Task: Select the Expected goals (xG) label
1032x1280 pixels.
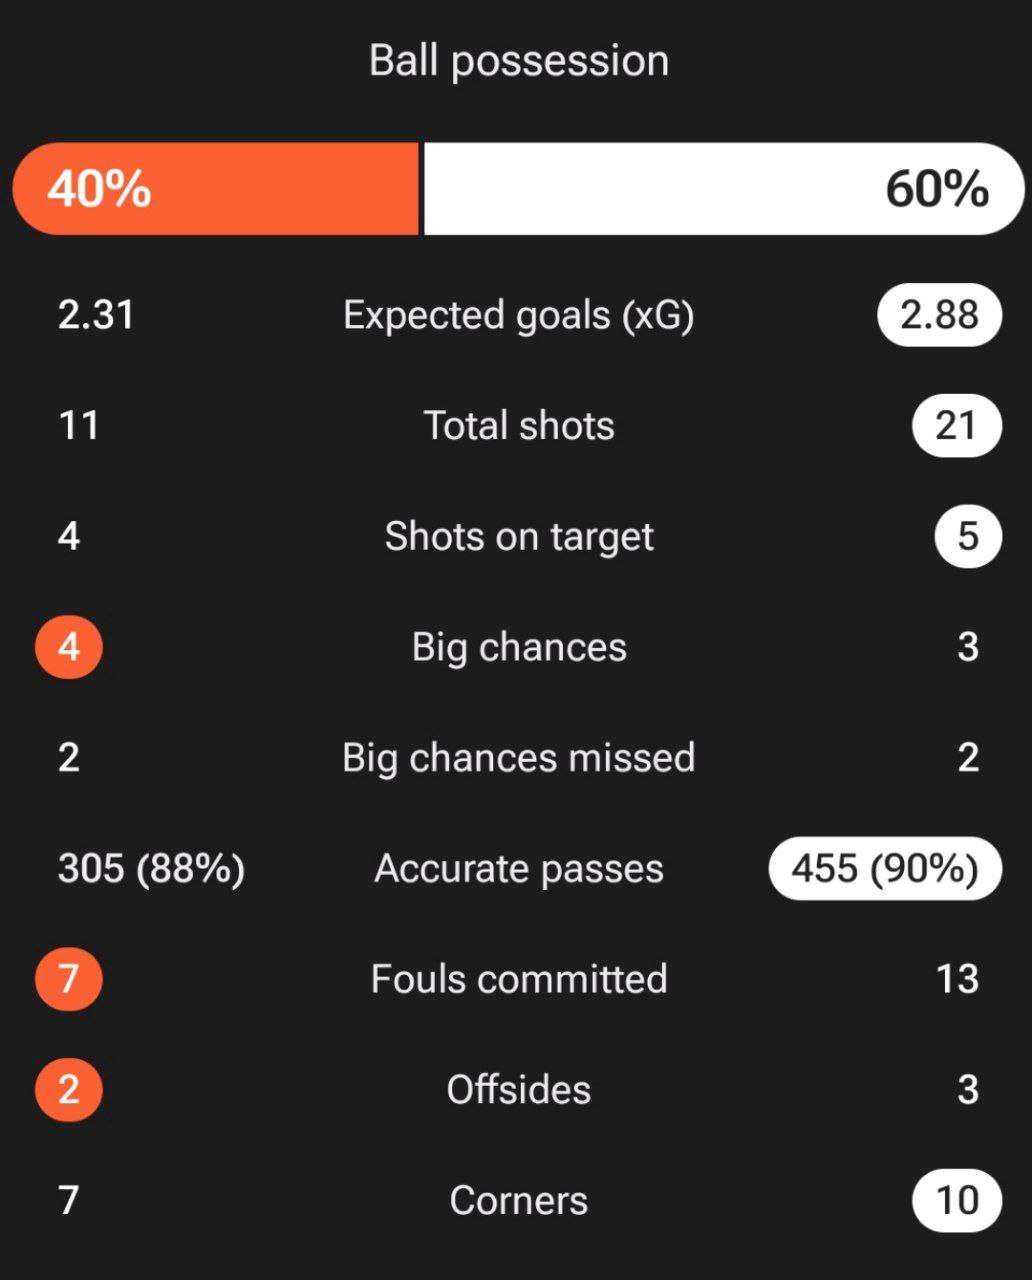Action: (519, 316)
